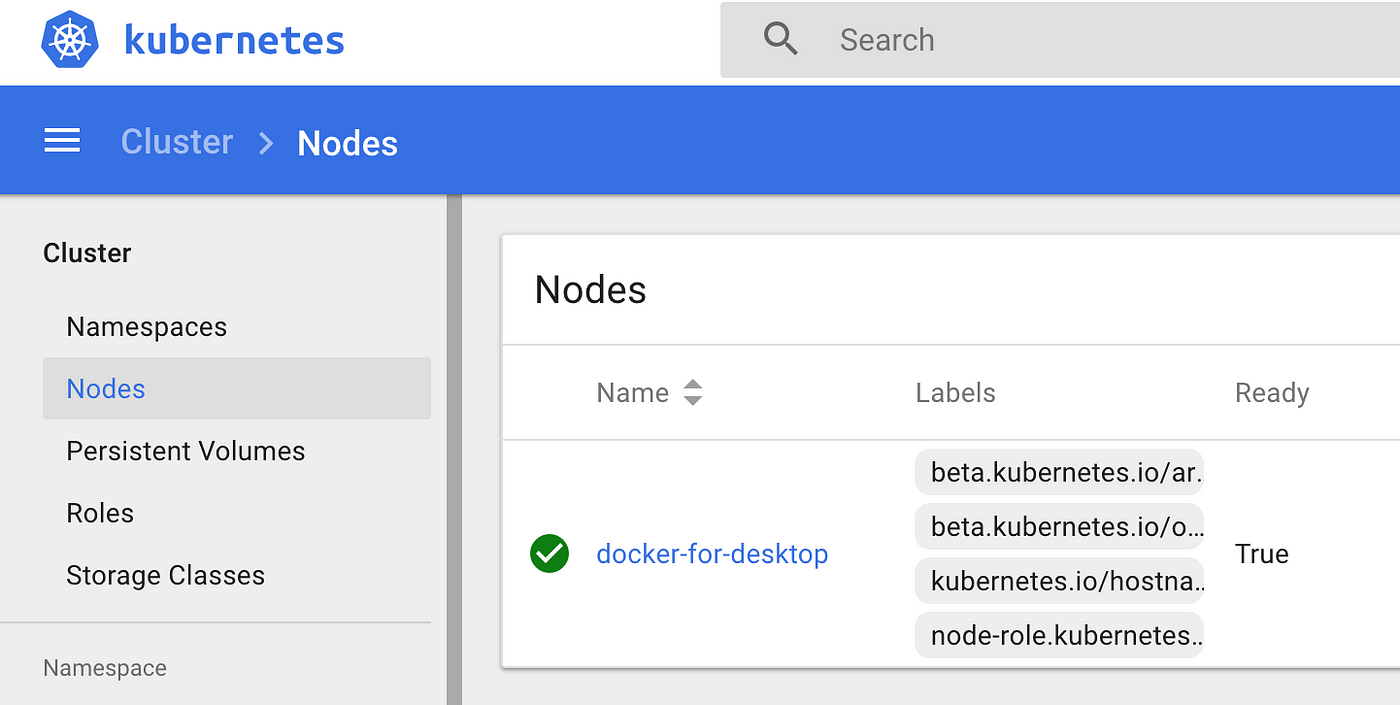Focus the Search input field
The height and width of the screenshot is (705, 1400).
point(1060,40)
